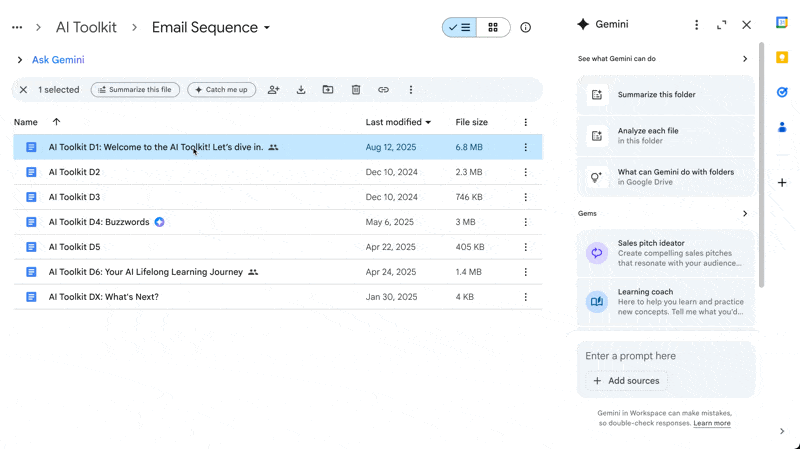Select AI Toolkit D6: Your AI Lifelong Learning Journey
800x449 pixels.
click(x=278, y=272)
